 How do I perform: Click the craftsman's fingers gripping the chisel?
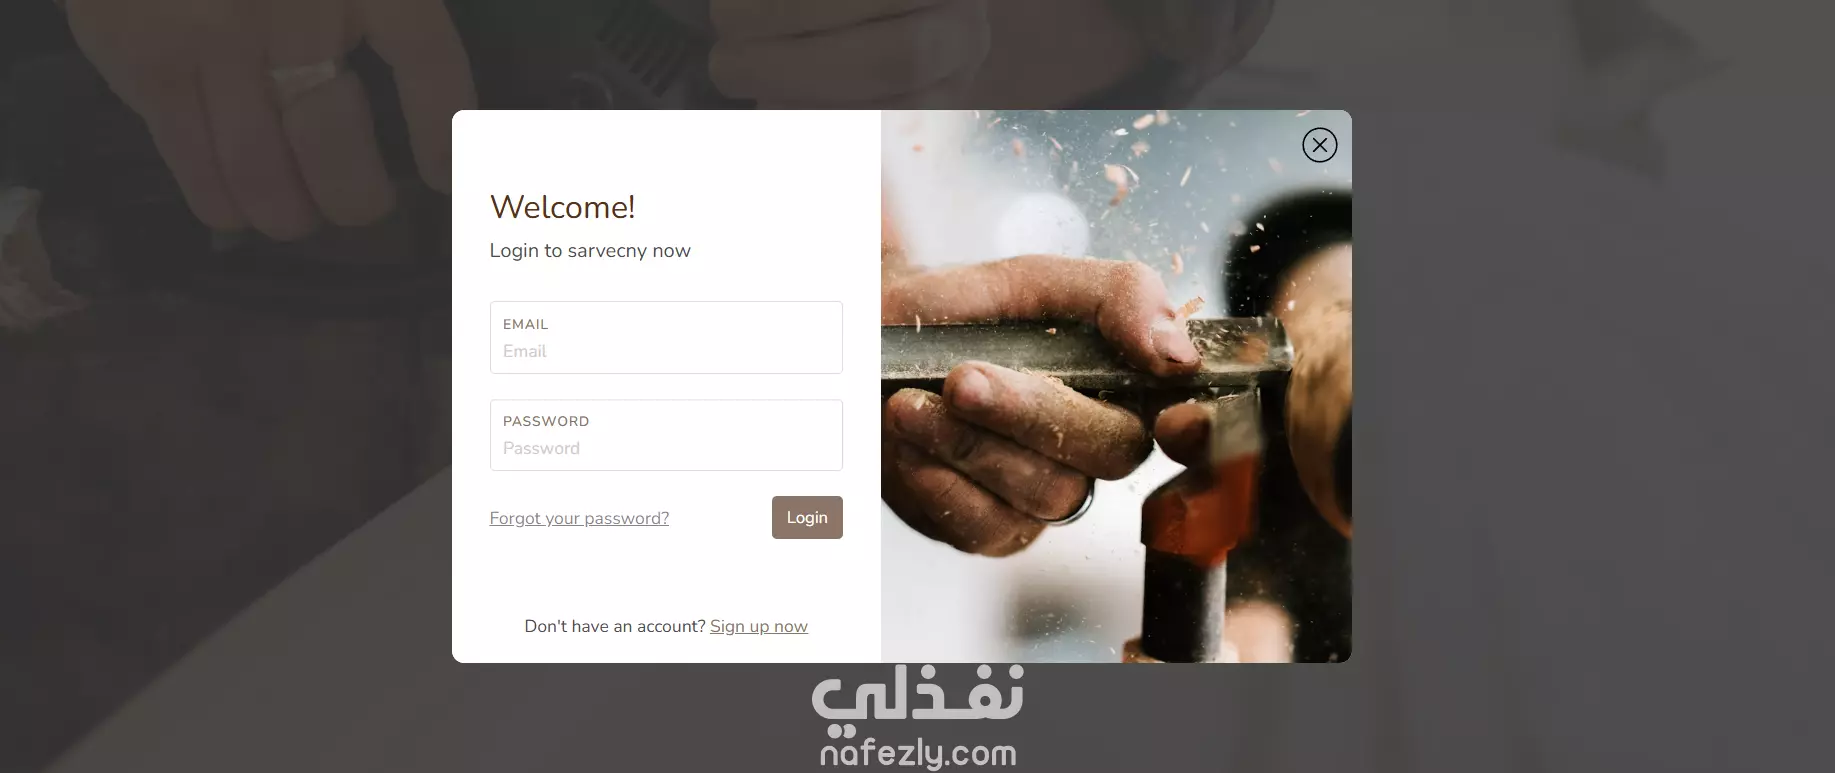click(x=1020, y=440)
